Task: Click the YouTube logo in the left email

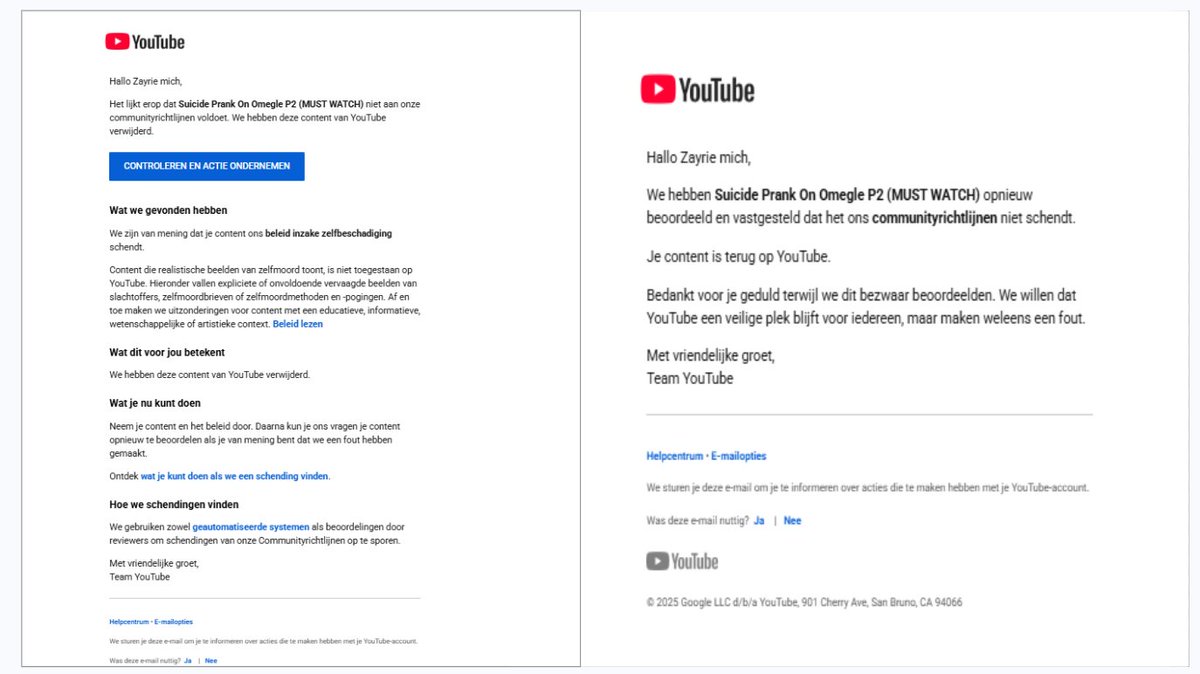Action: (145, 42)
